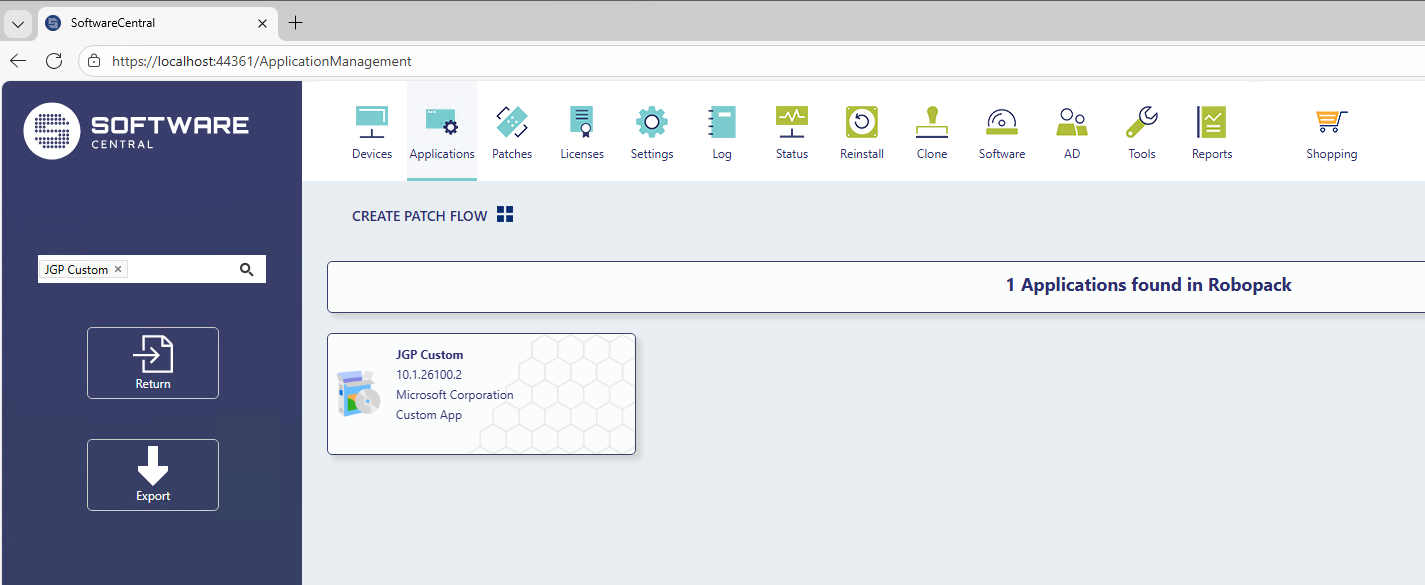Open the AD users icon
Image resolution: width=1425 pixels, height=585 pixels.
(x=1072, y=123)
